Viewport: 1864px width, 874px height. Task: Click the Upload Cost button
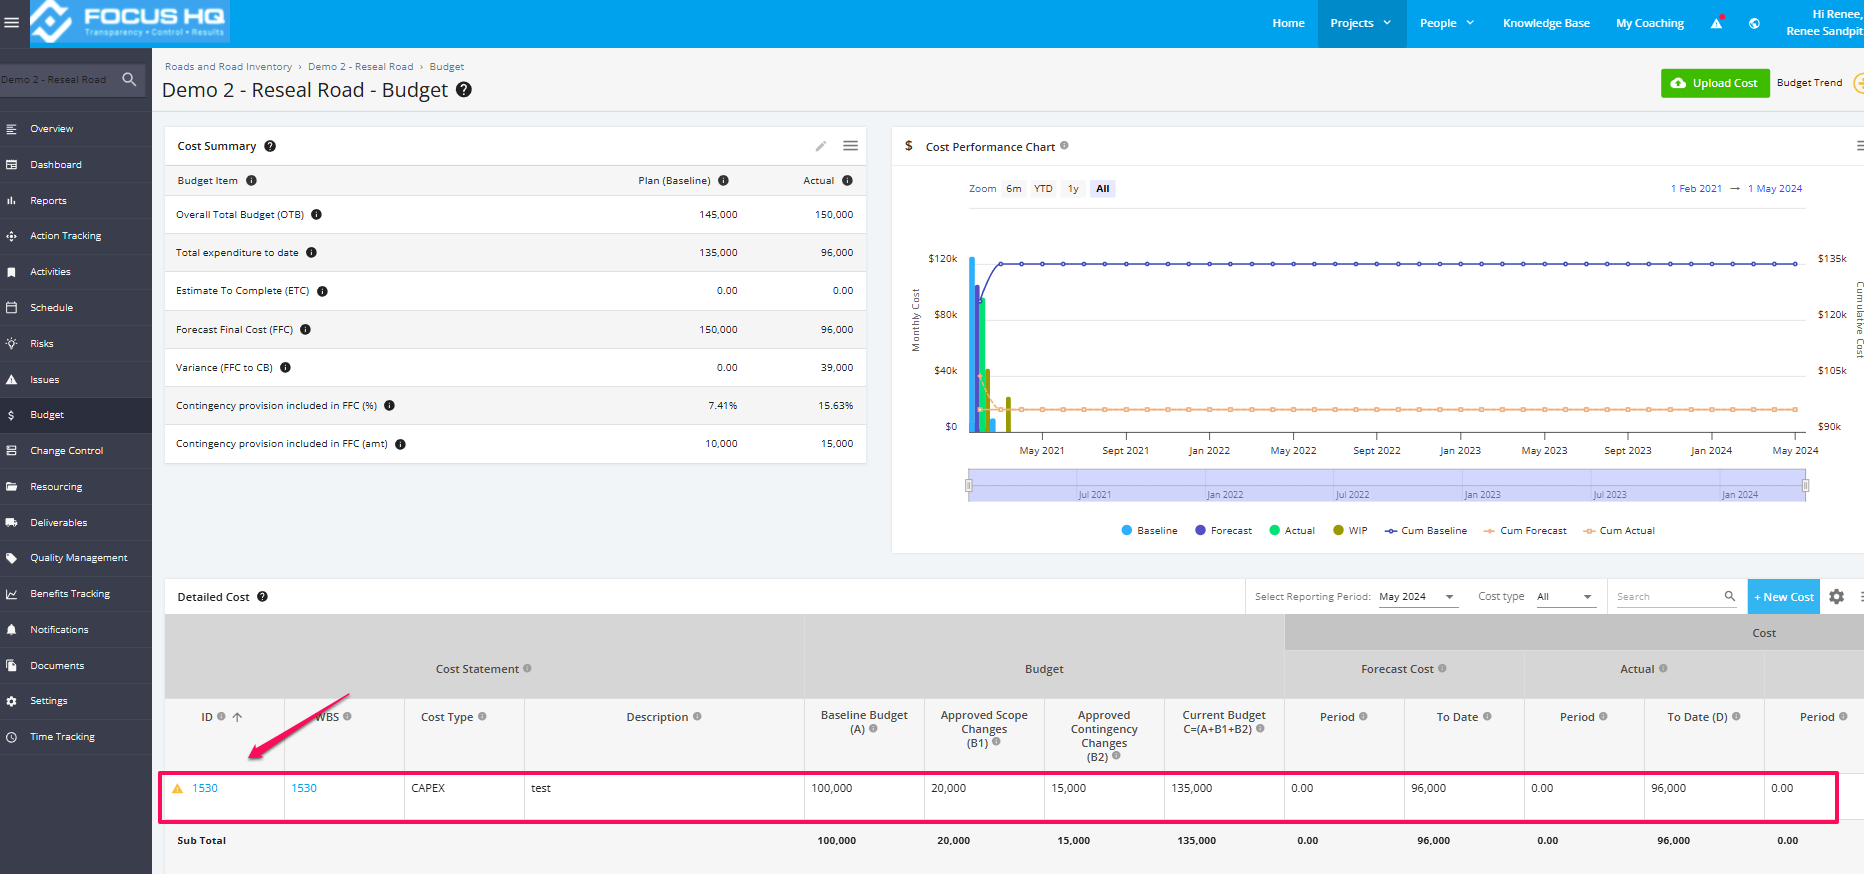click(1715, 83)
